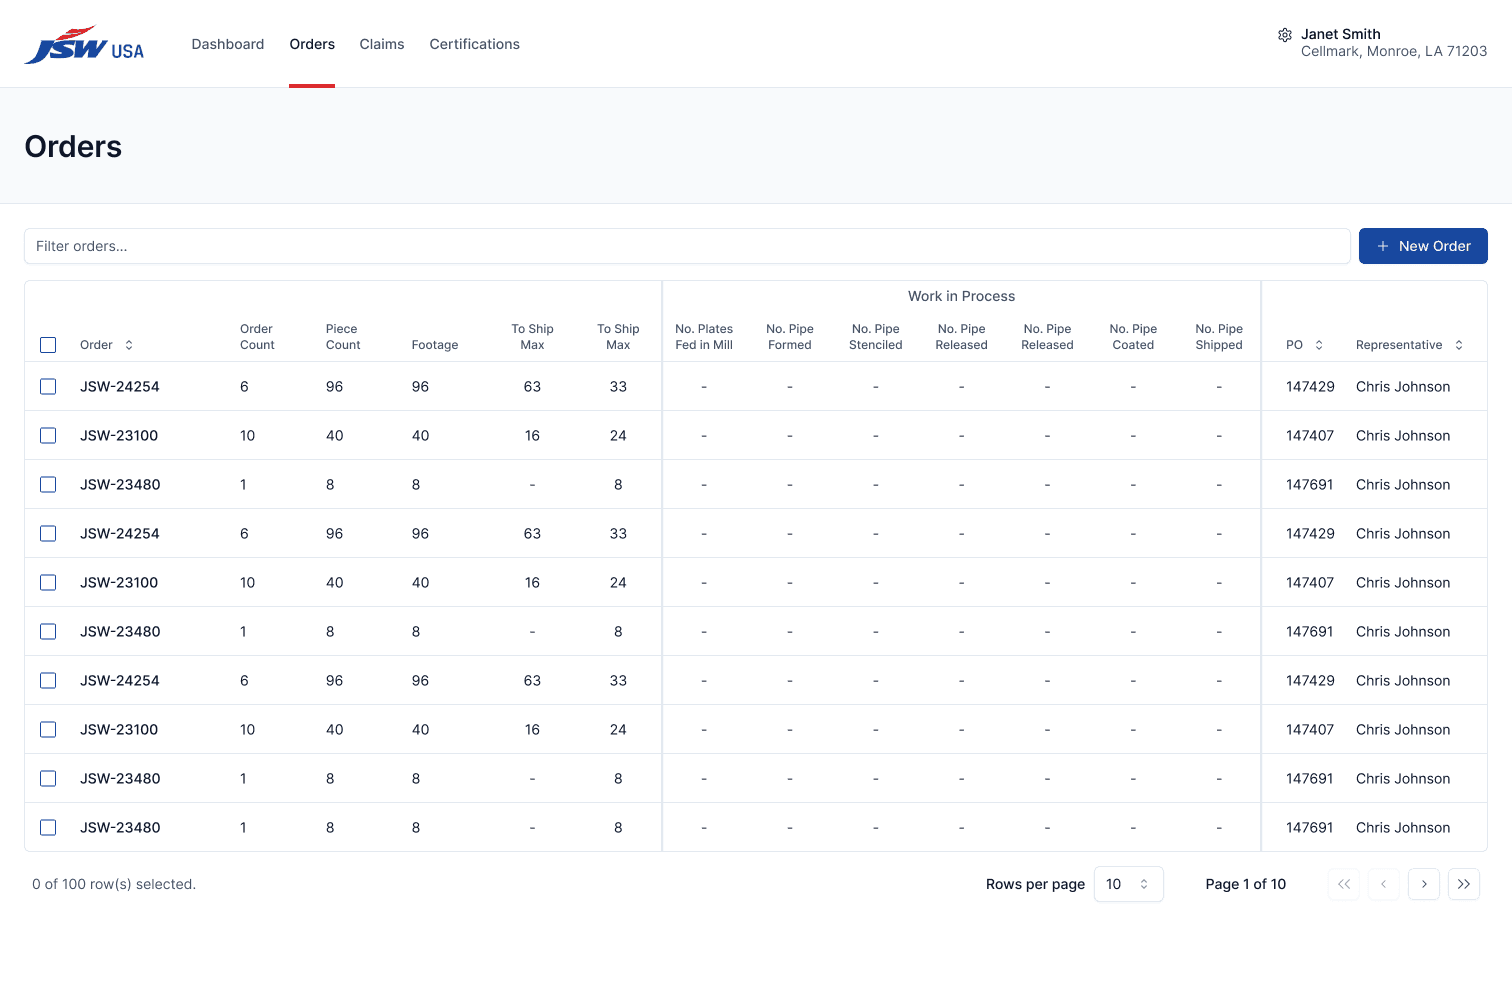Click the New Order button
The image size is (1512, 982).
pyautogui.click(x=1423, y=246)
